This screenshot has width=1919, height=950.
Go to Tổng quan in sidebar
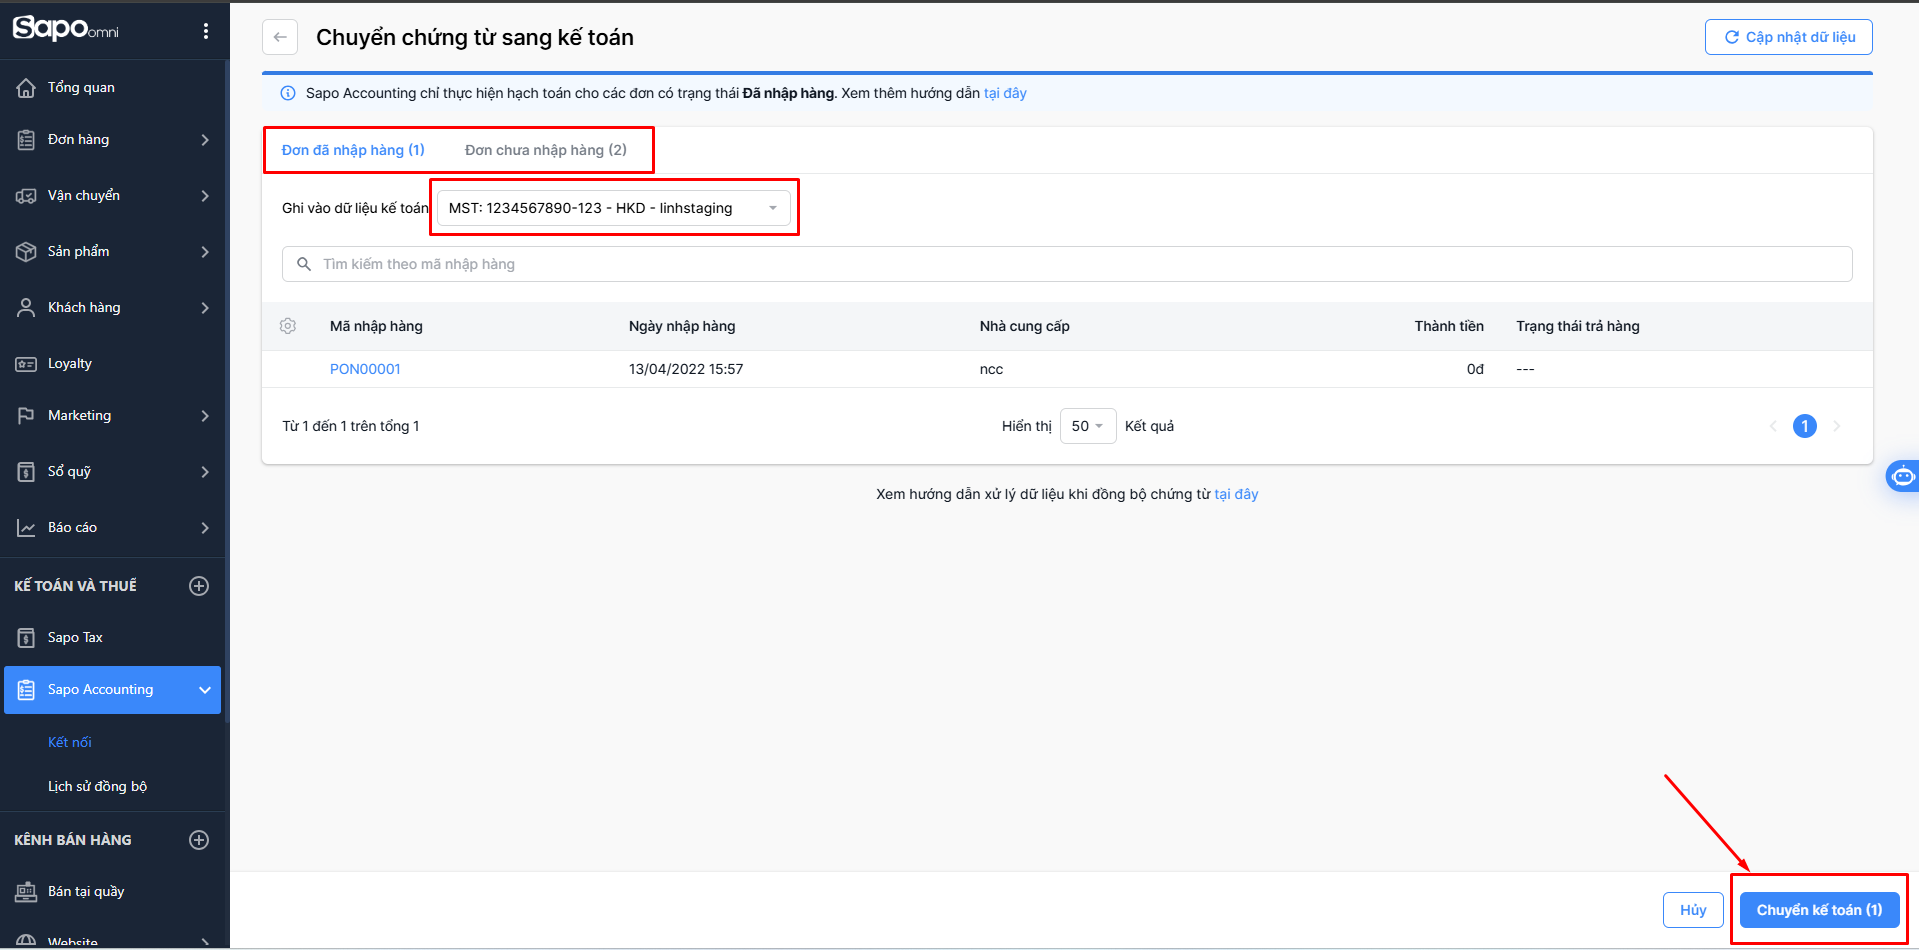[81, 88]
